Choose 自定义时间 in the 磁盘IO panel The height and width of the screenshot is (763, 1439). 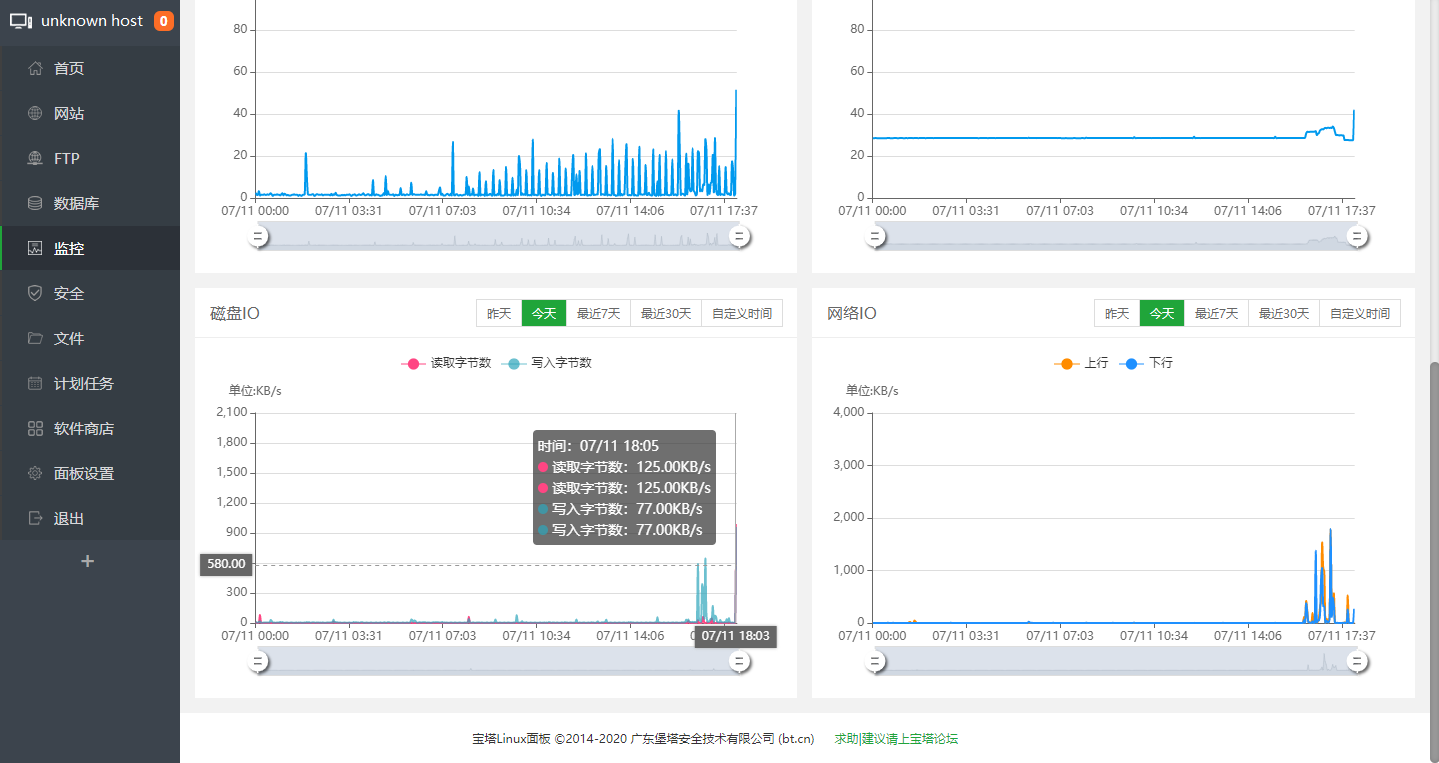(742, 313)
